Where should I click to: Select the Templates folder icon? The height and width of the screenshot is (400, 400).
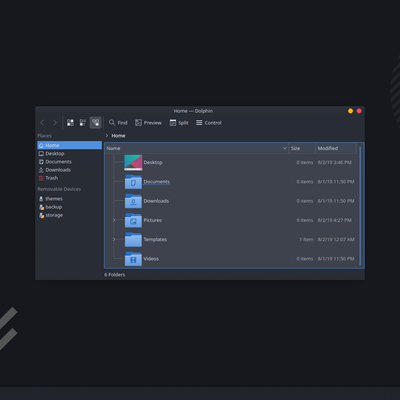tap(133, 240)
